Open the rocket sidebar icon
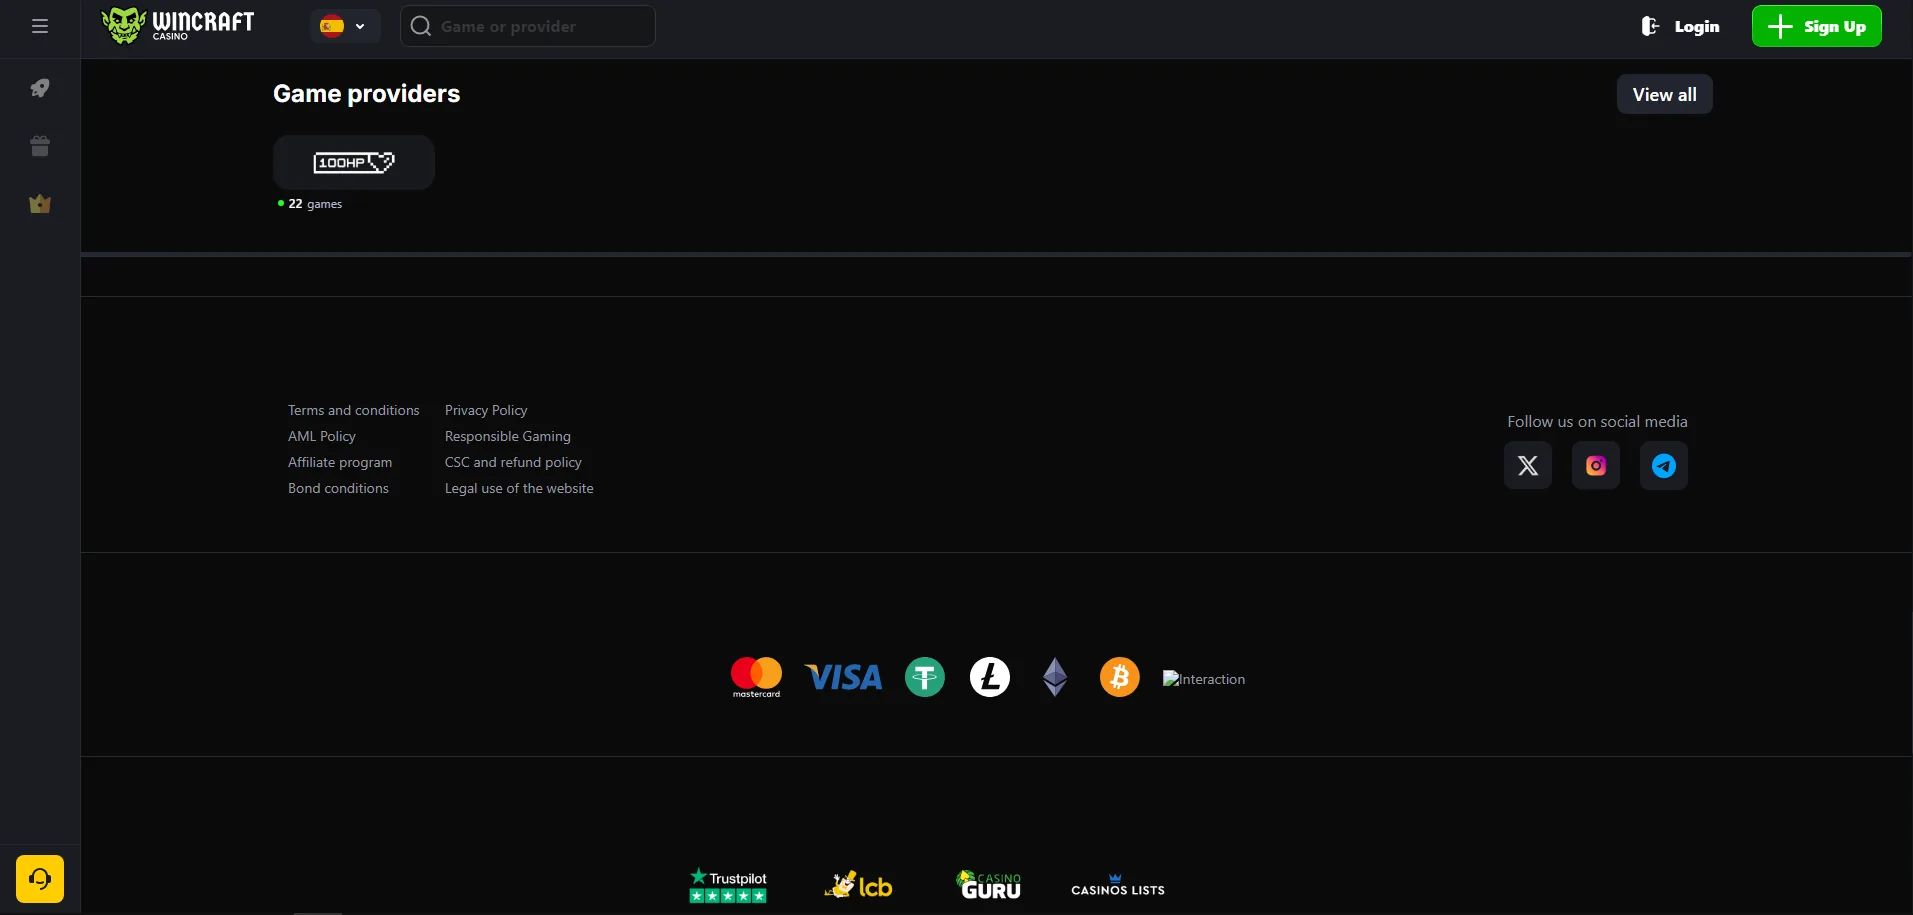The width and height of the screenshot is (1913, 915). click(40, 88)
